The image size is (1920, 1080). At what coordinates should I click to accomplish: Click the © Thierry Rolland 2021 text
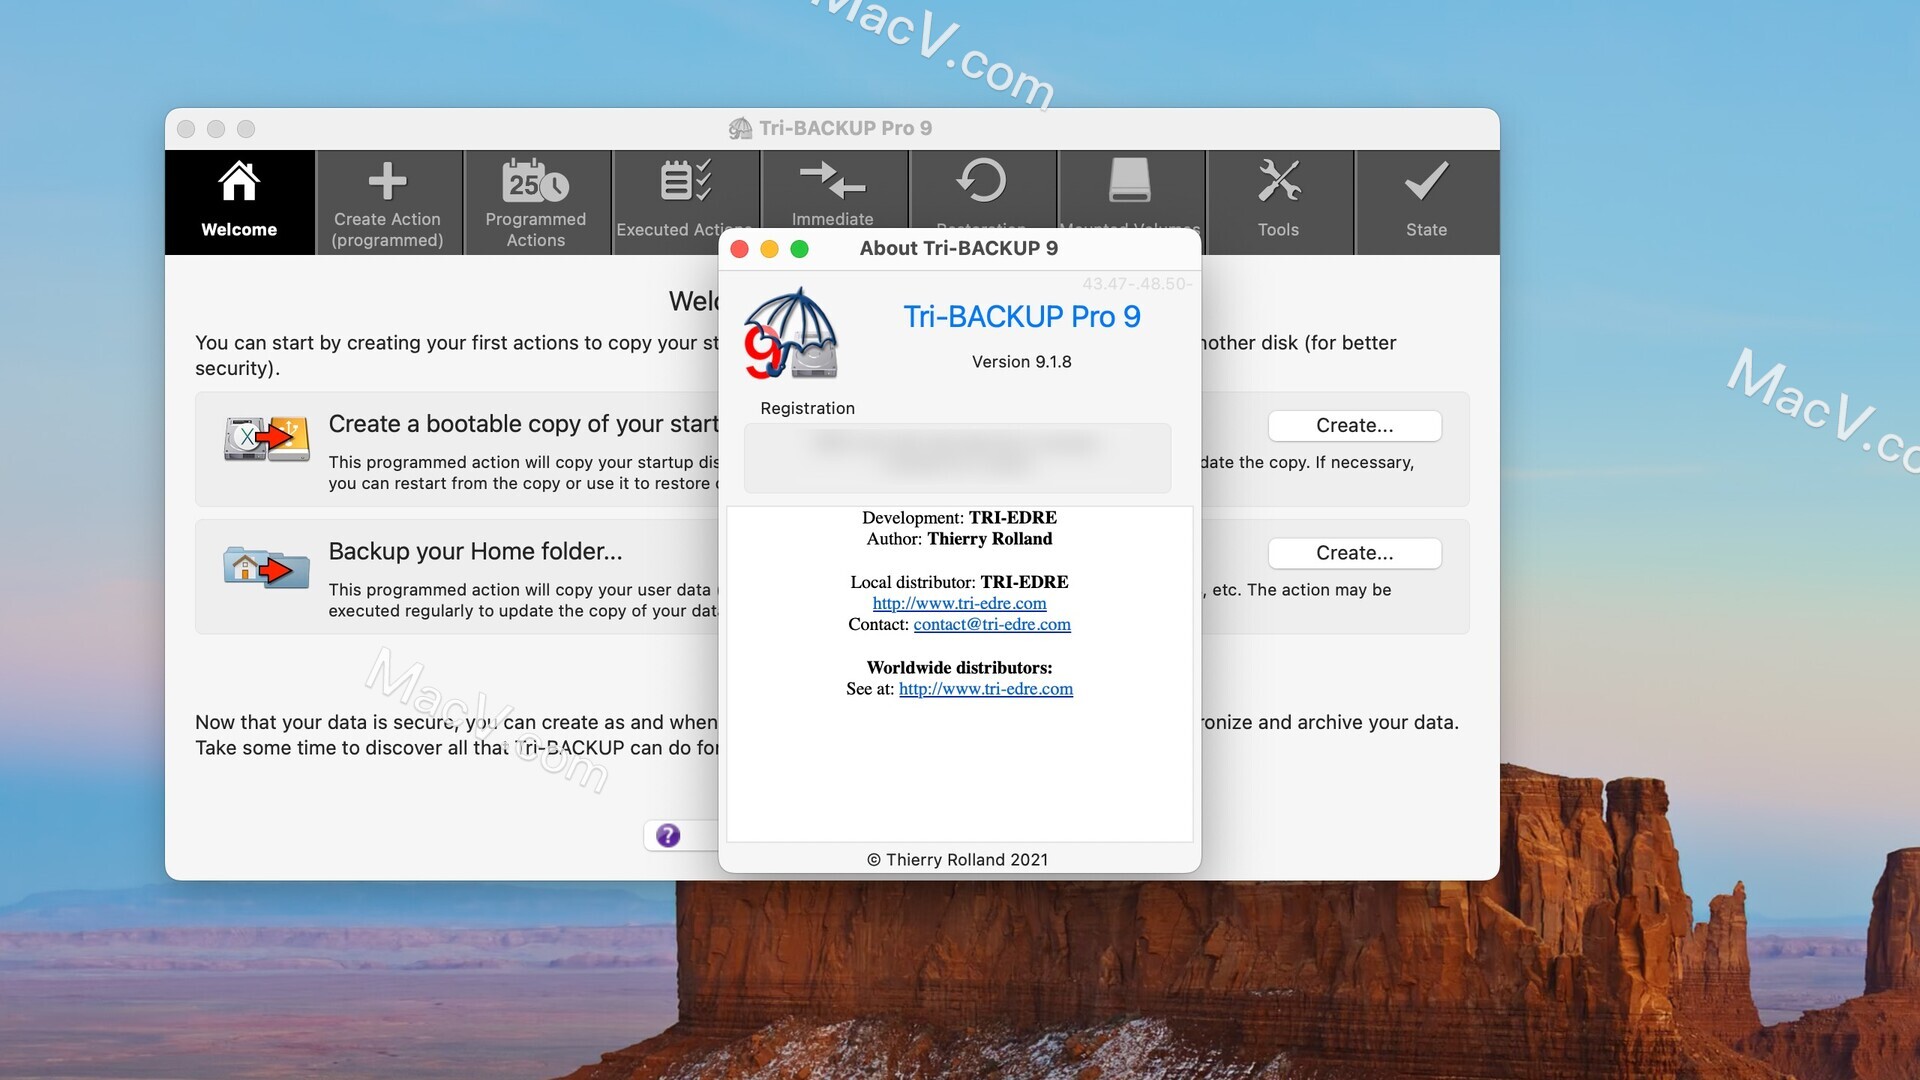pos(957,860)
